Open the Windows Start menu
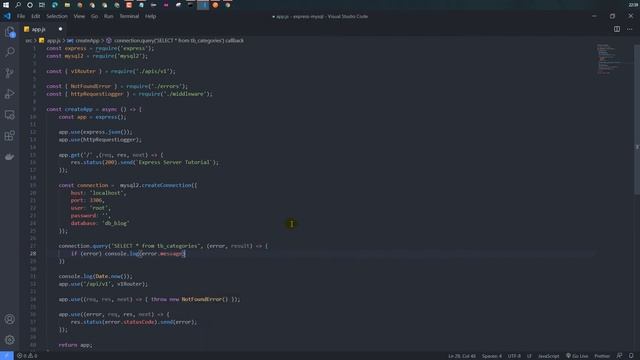640x360 pixels. 6,5
